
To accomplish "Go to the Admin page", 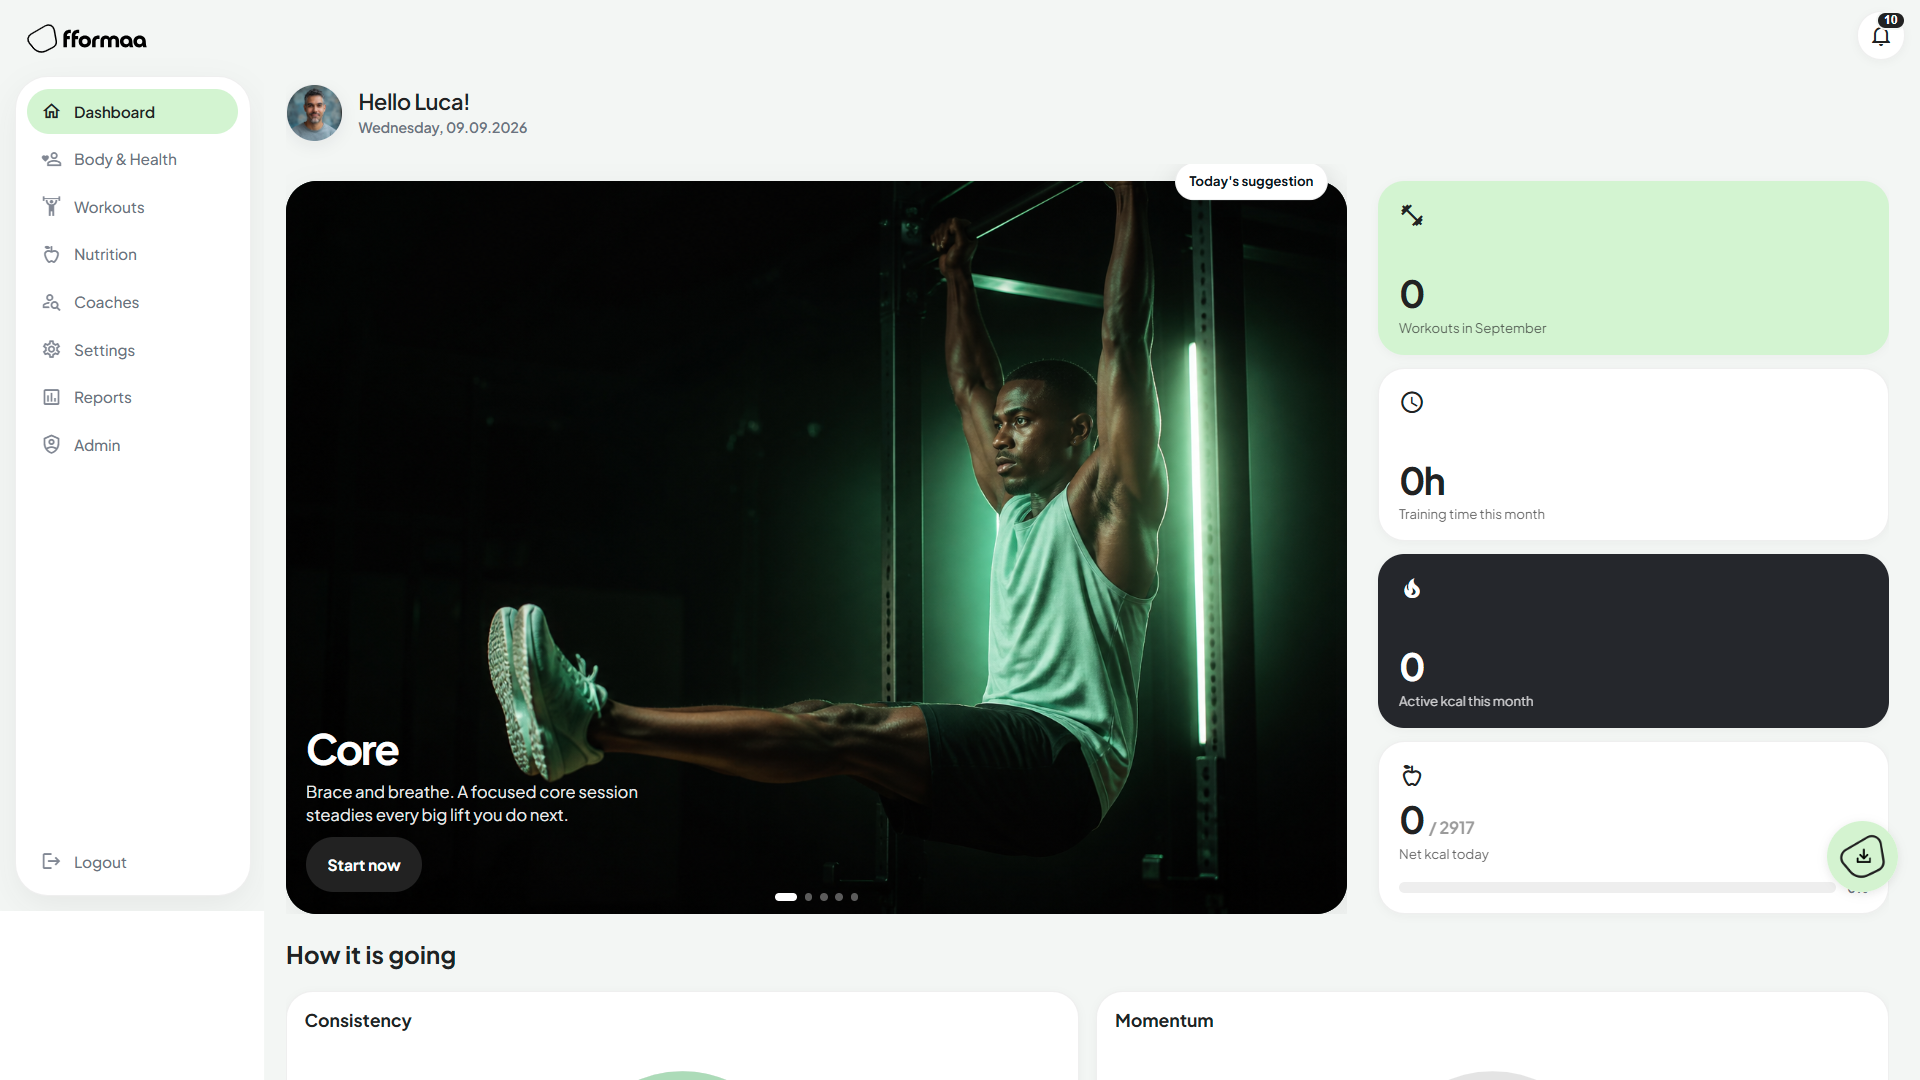I will pos(132,445).
